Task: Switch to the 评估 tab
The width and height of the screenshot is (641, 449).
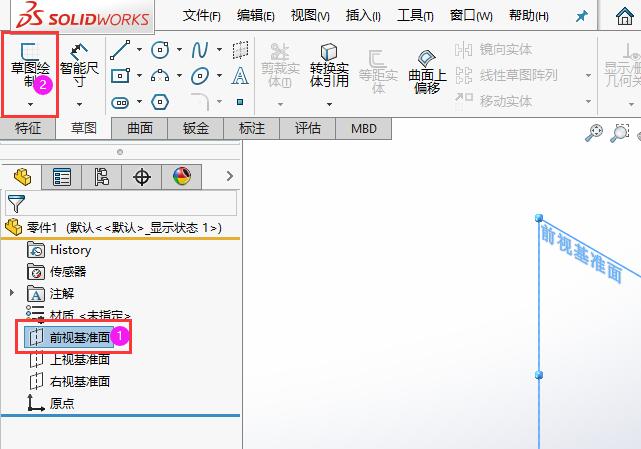Action: click(308, 128)
